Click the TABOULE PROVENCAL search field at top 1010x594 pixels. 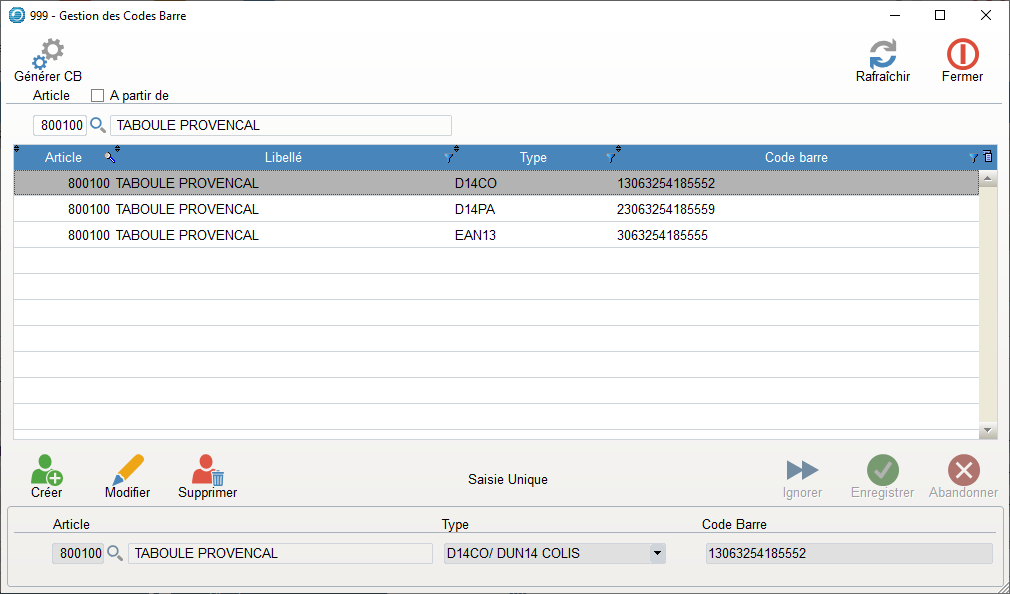[x=280, y=125]
